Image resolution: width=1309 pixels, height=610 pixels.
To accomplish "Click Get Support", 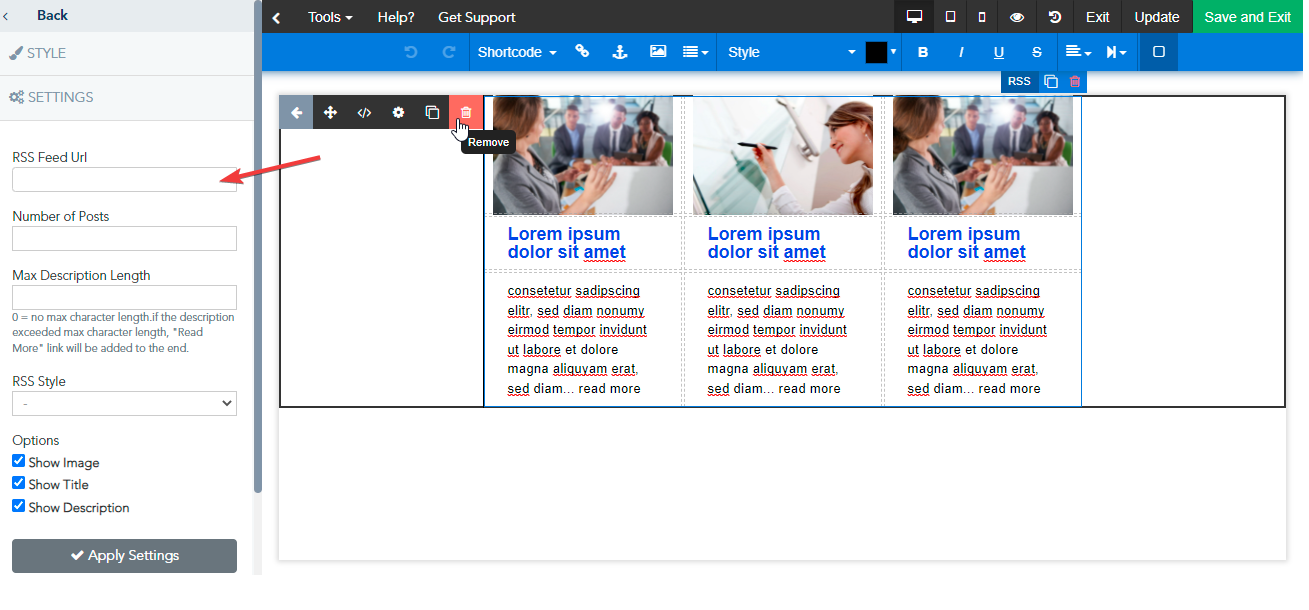I will tap(477, 17).
